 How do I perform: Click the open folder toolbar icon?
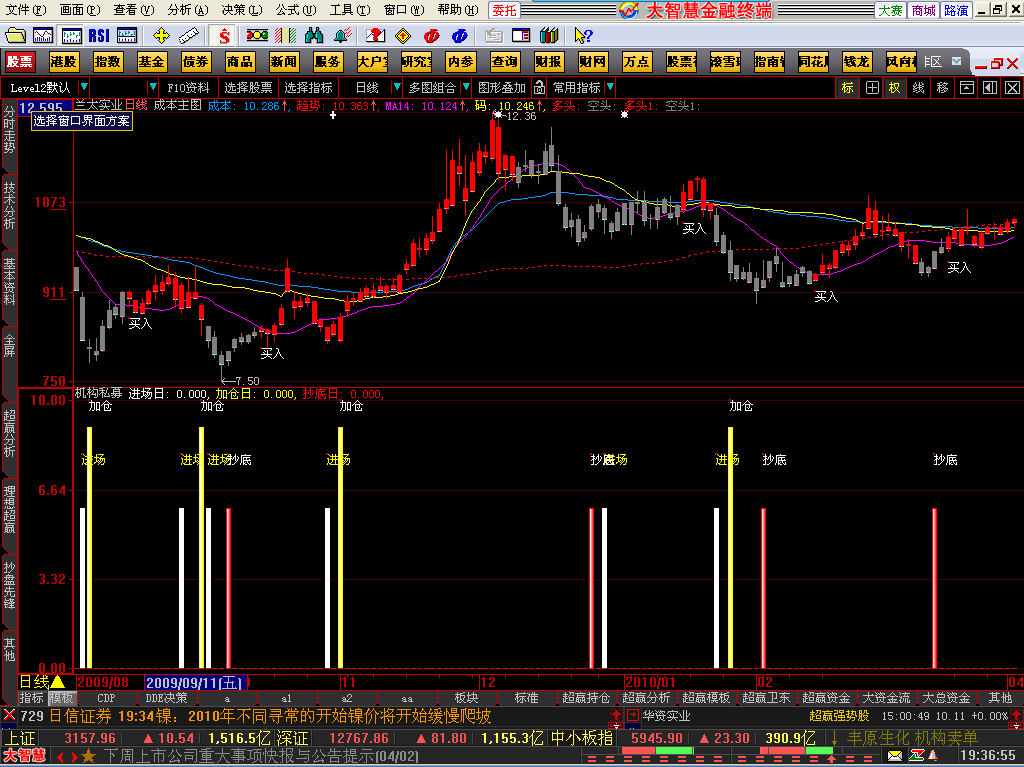click(16, 36)
